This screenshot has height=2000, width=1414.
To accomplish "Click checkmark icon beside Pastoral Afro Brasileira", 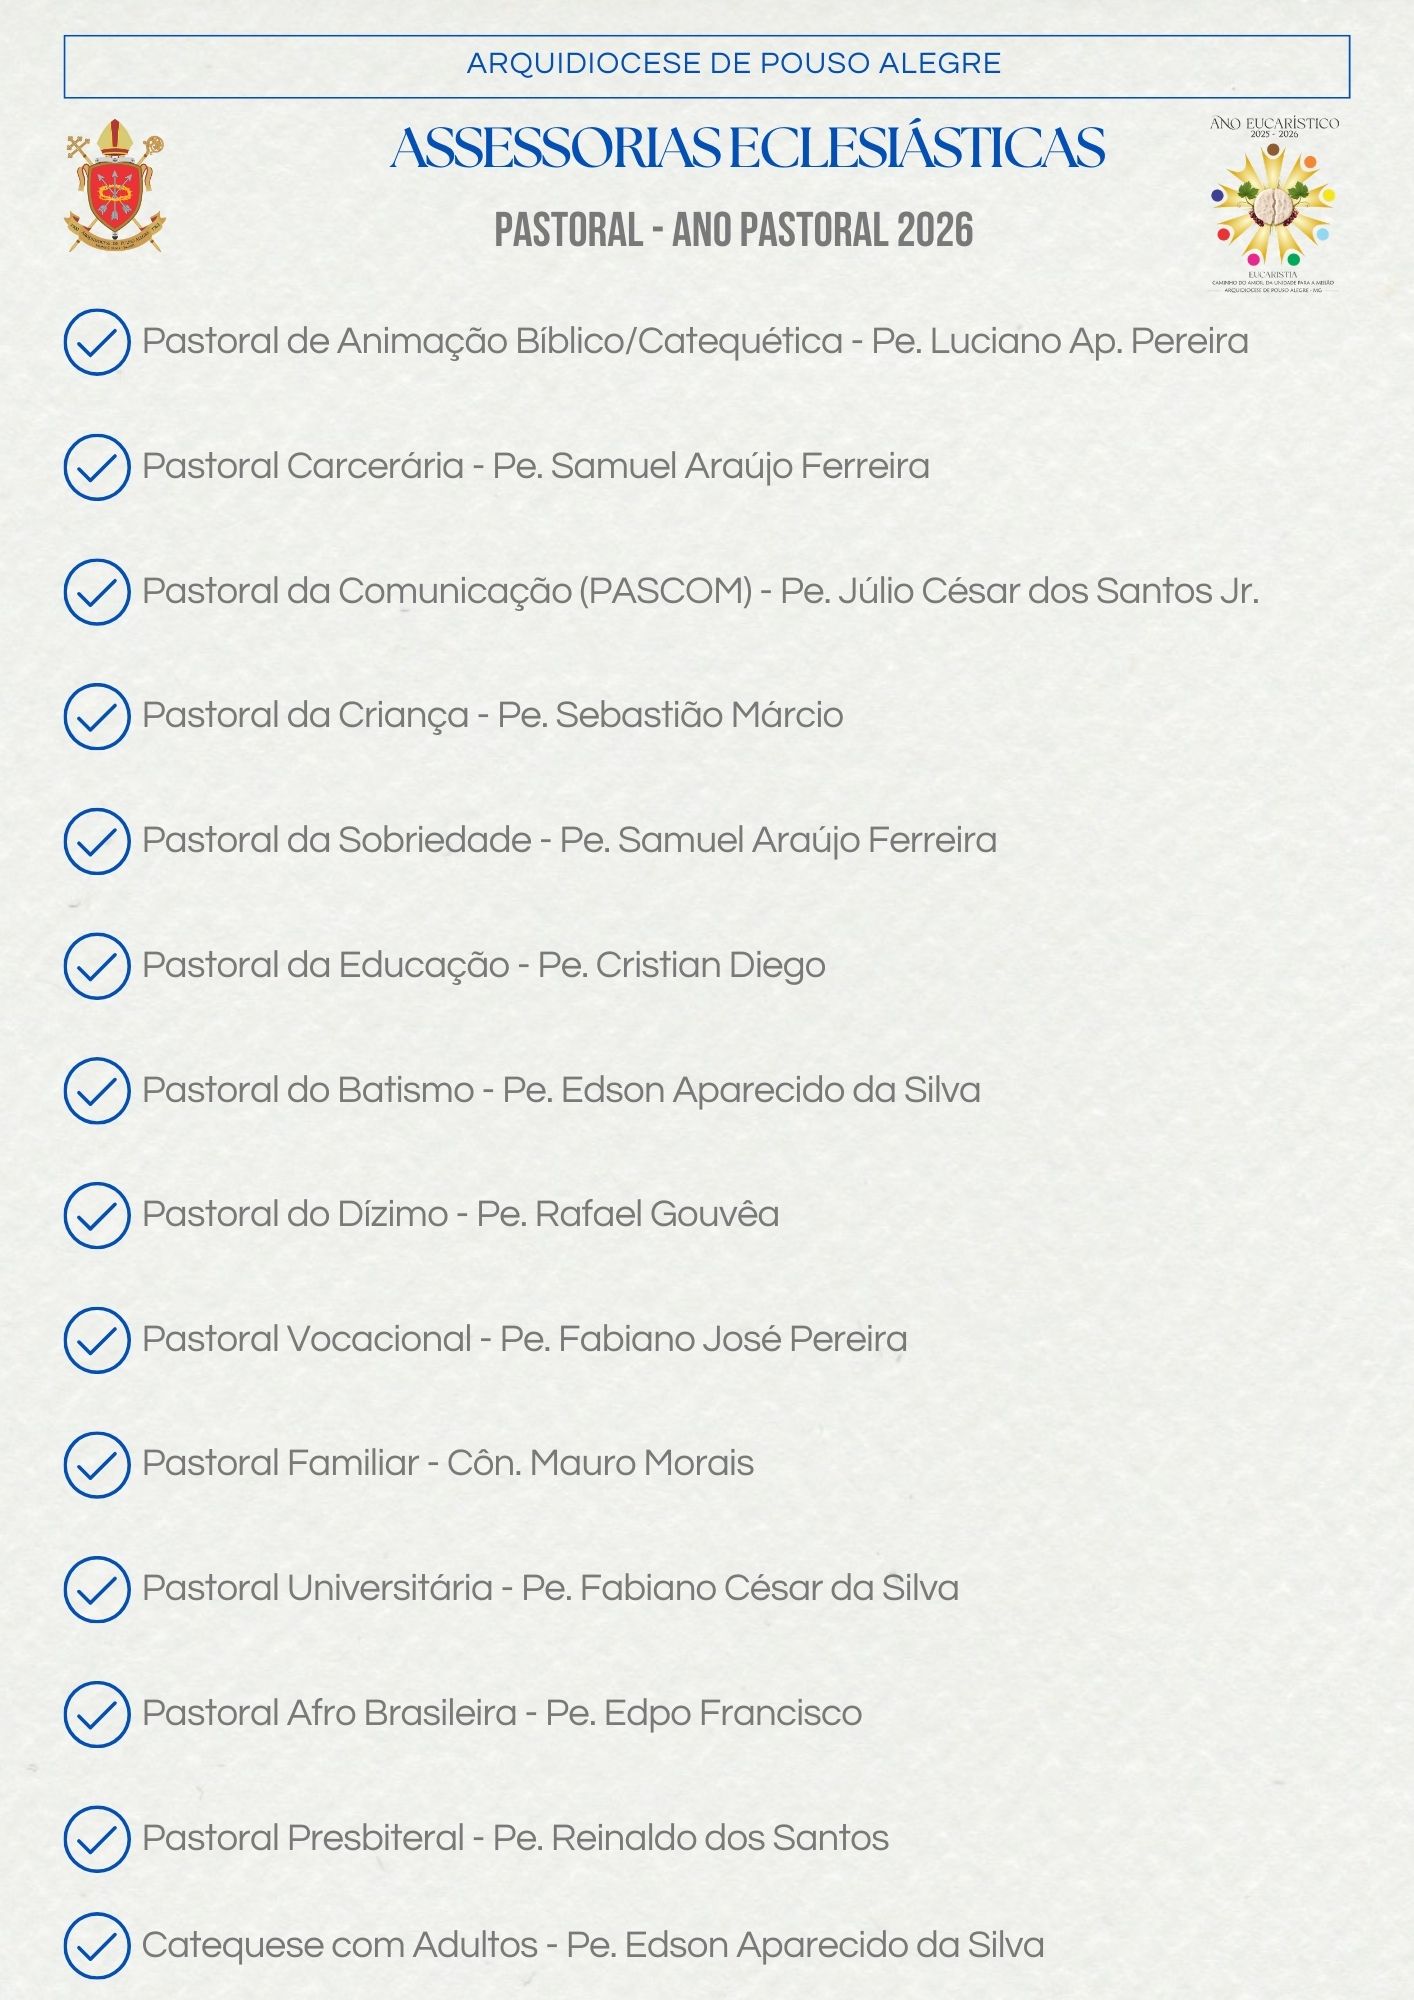I will tap(97, 1714).
